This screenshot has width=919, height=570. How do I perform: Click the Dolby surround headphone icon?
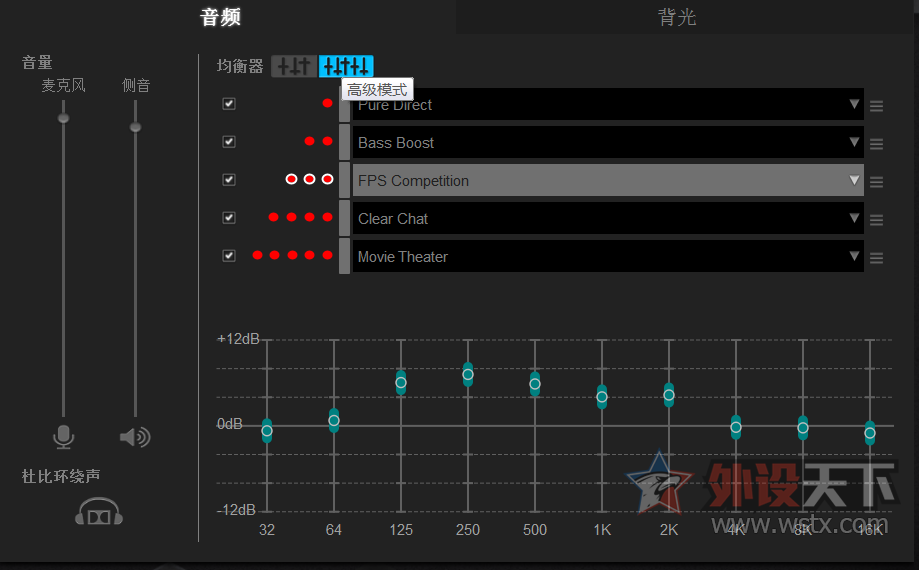(99, 512)
